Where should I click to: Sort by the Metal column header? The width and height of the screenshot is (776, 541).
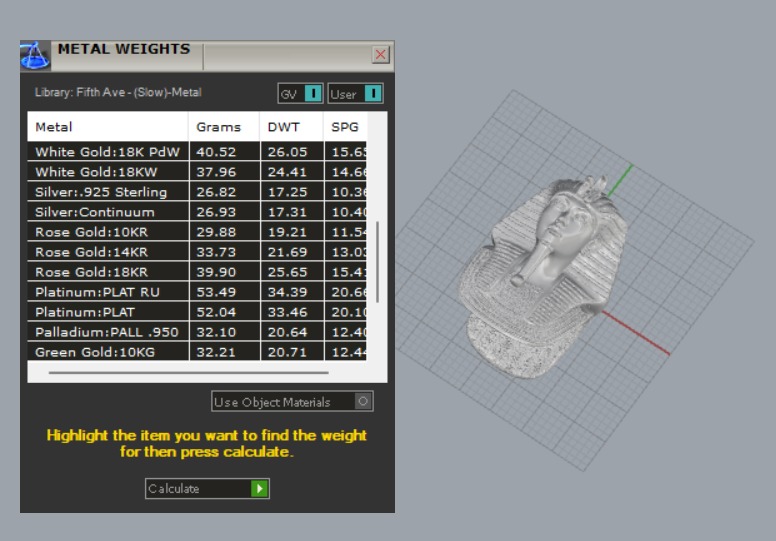(108, 127)
